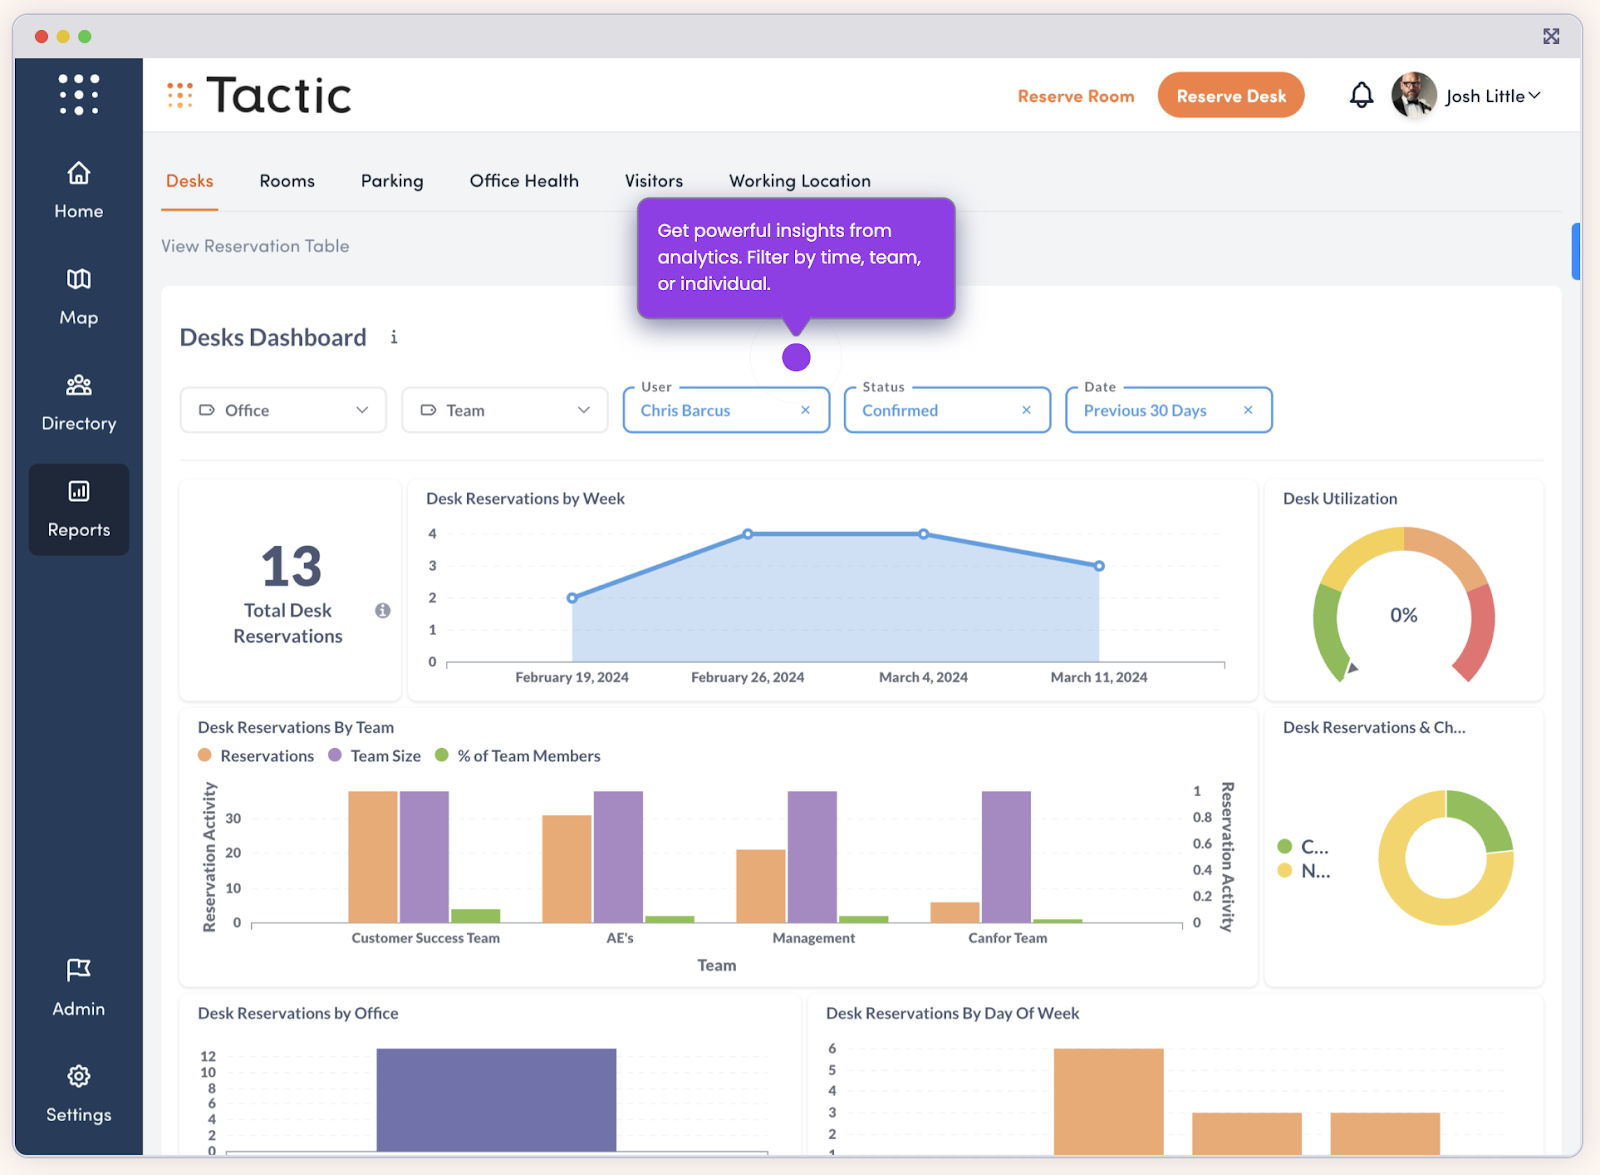Image resolution: width=1600 pixels, height=1175 pixels.
Task: Click February 26, 2024 point on line chart
Action: [748, 534]
